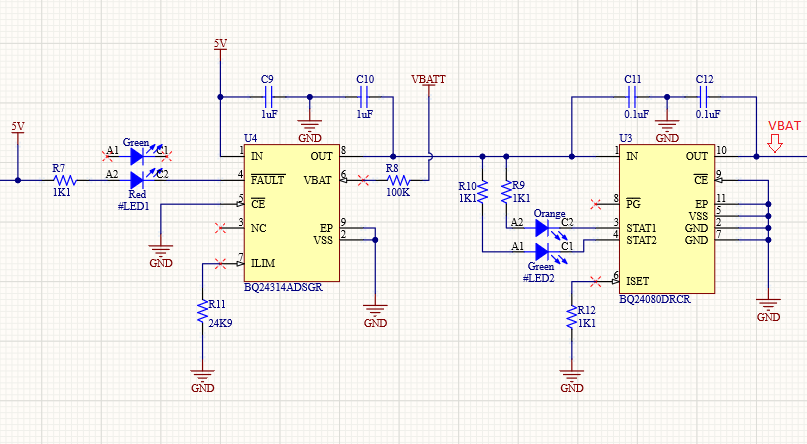Select the BQ24314ADSGR part name text

(283, 288)
